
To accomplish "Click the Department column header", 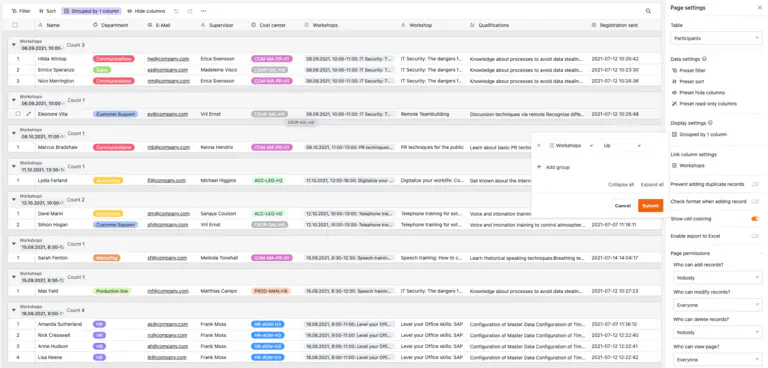I will (x=115, y=25).
